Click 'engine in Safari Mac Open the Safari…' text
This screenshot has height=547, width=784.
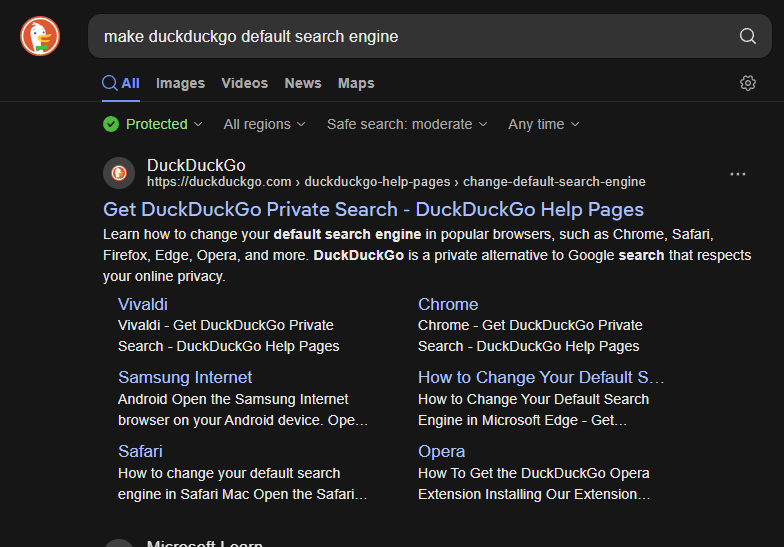point(242,494)
